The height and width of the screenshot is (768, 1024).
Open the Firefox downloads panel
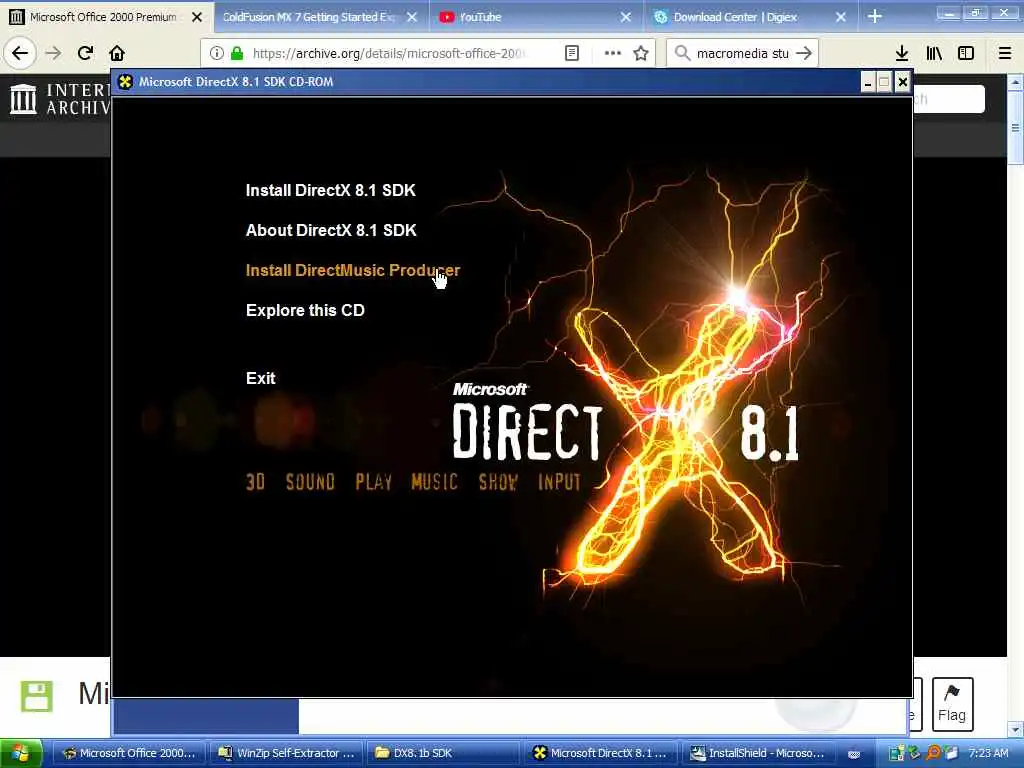pos(902,53)
